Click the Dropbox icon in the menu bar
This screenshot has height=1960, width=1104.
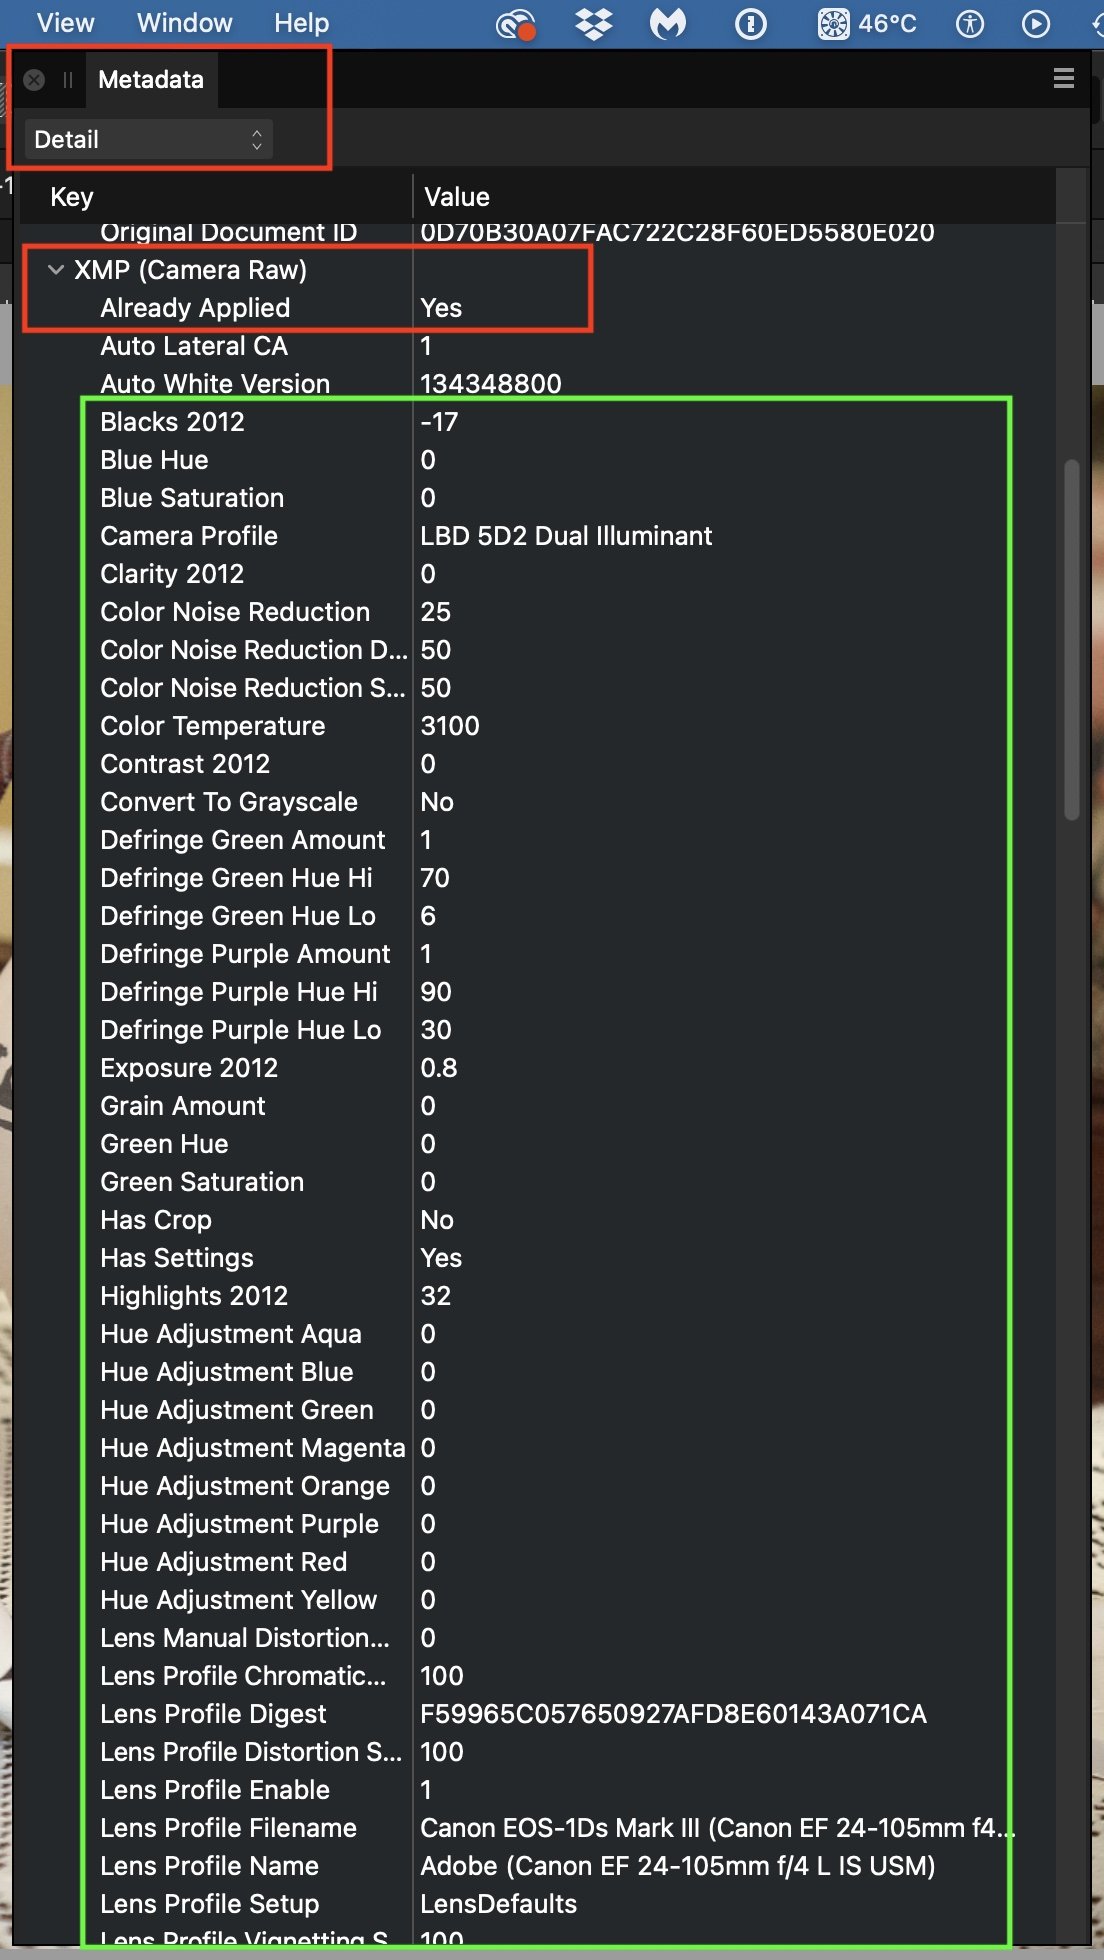(x=594, y=23)
